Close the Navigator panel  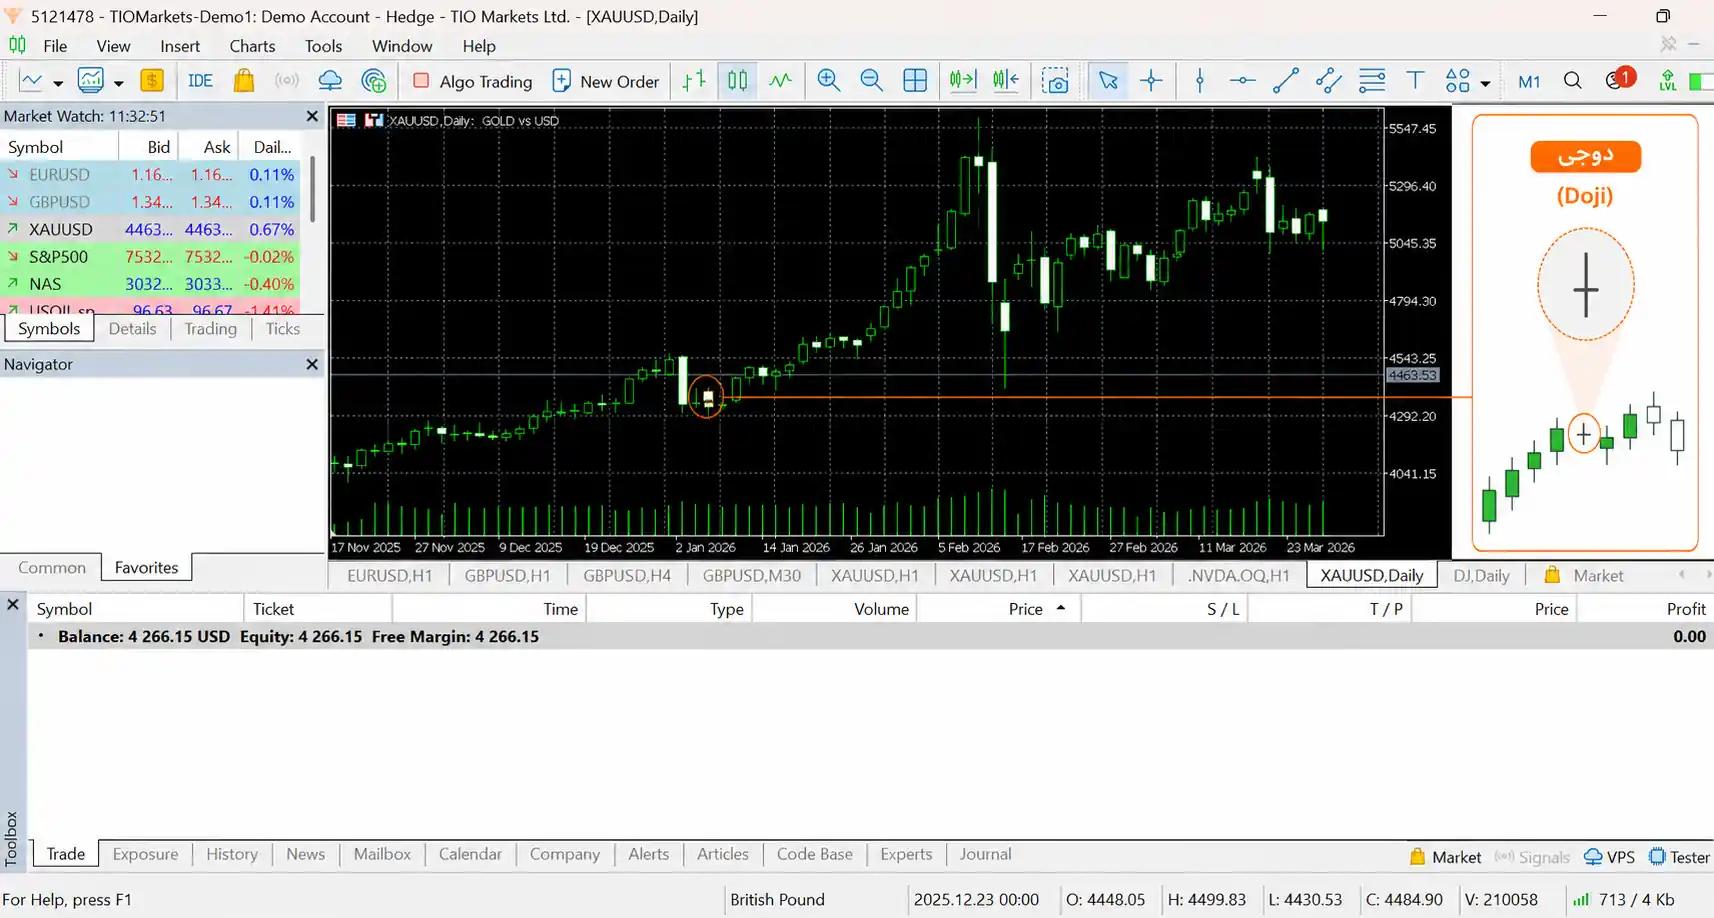point(312,364)
